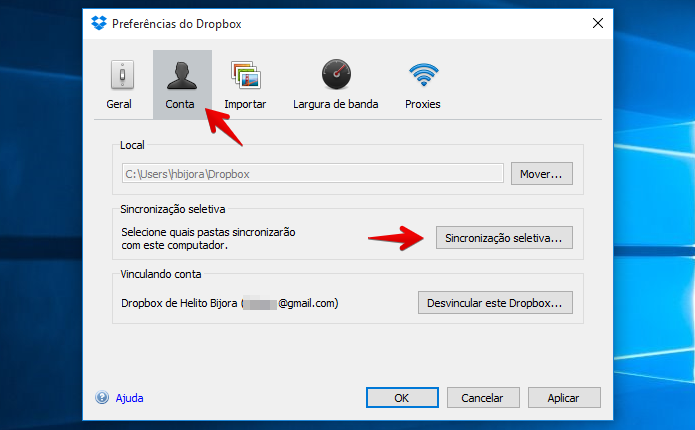Click the 'Sincronização seletiva' group heading
695x430 pixels.
point(172,209)
